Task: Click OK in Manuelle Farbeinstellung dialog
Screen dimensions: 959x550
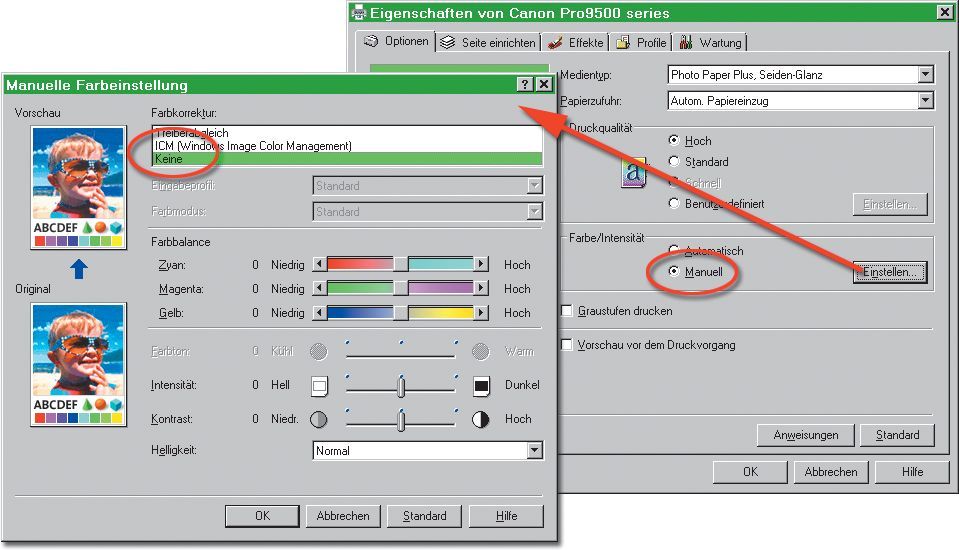Action: click(262, 516)
